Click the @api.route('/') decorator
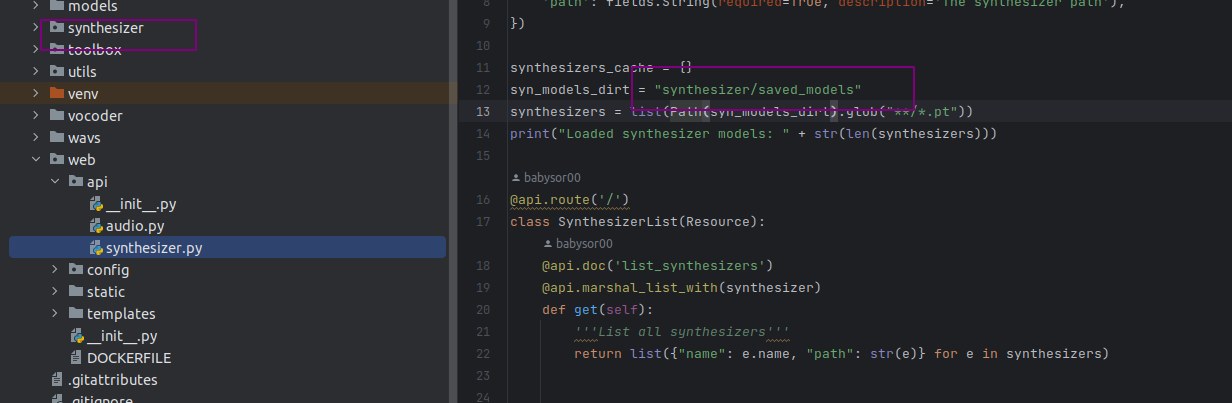This screenshot has width=1232, height=403. point(570,199)
